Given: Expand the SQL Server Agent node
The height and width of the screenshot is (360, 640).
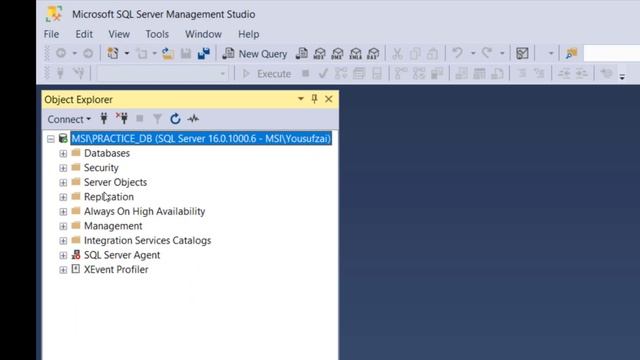Looking at the screenshot, I should coord(63,256).
